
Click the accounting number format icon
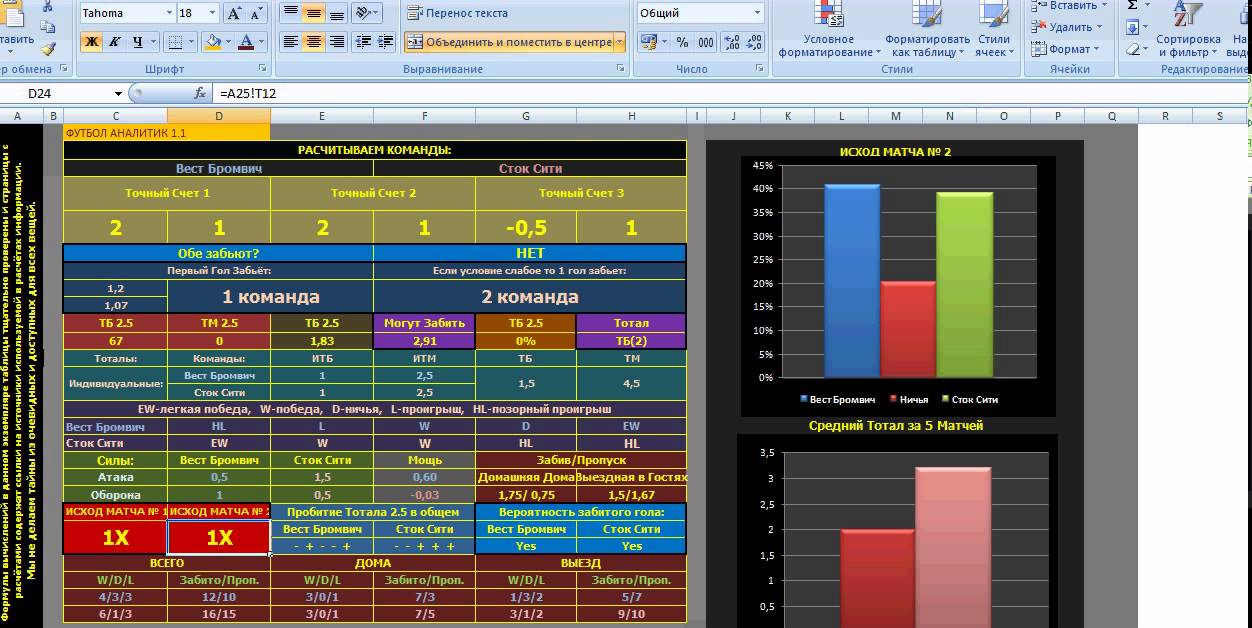(648, 42)
